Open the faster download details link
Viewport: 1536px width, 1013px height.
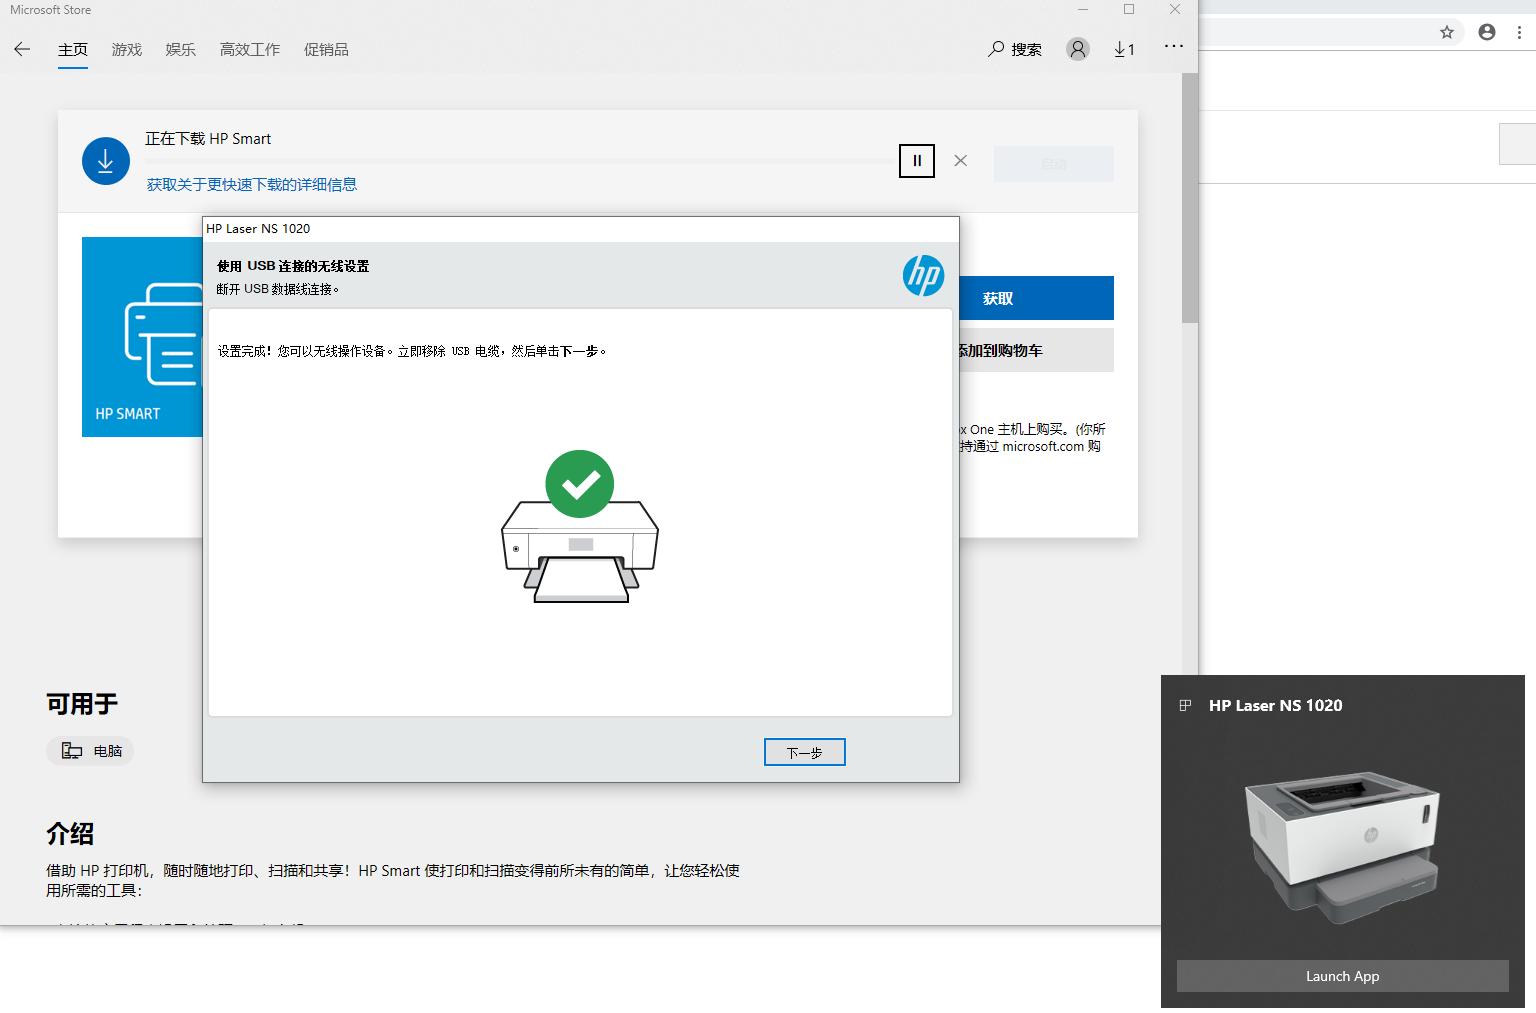click(x=252, y=184)
